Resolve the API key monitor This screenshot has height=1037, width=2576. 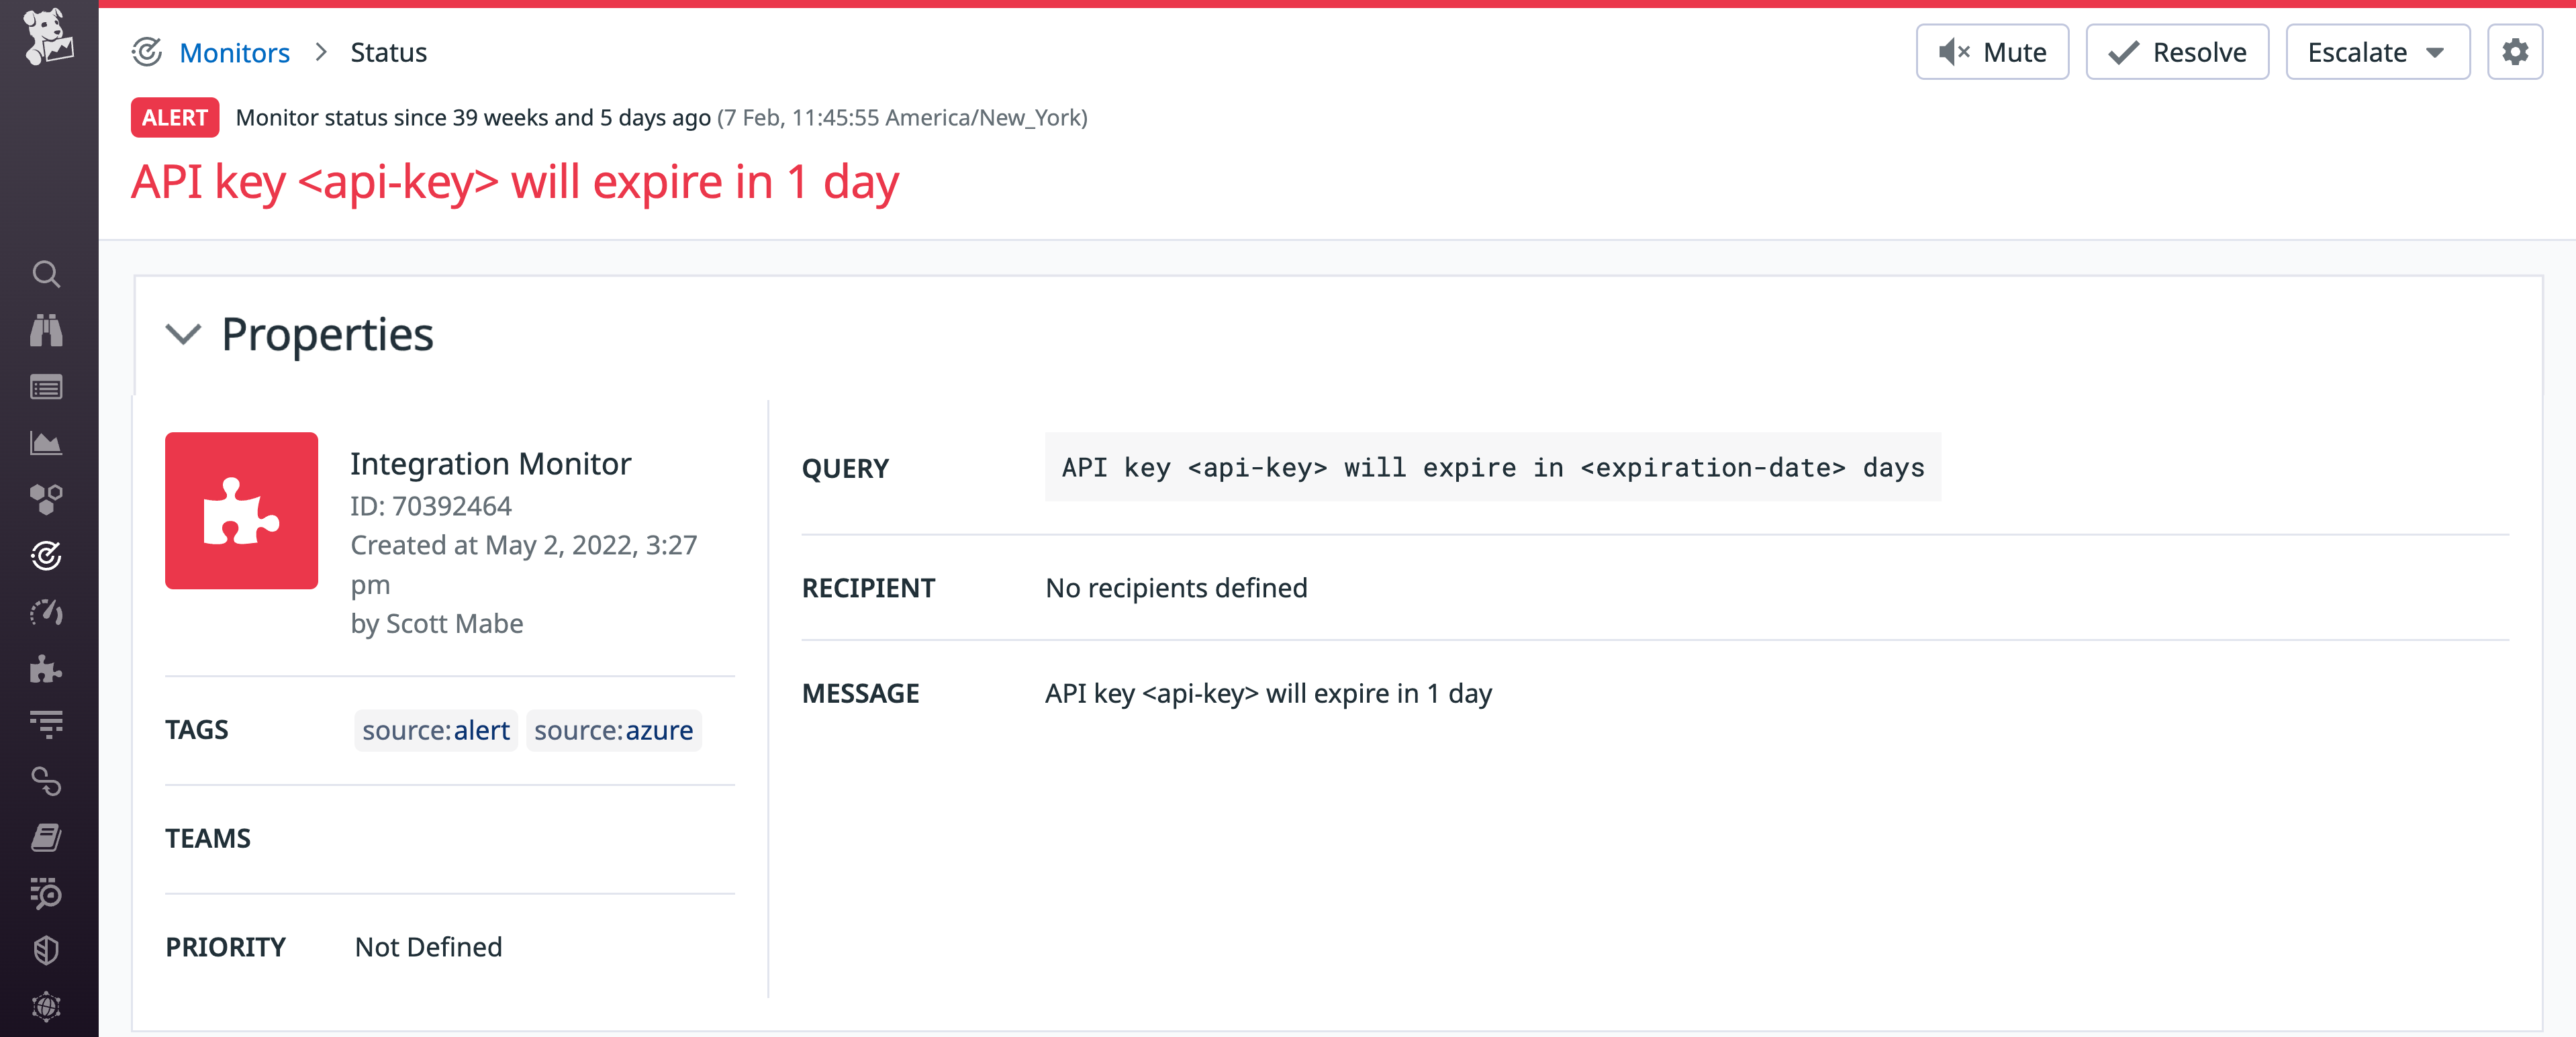click(2177, 51)
